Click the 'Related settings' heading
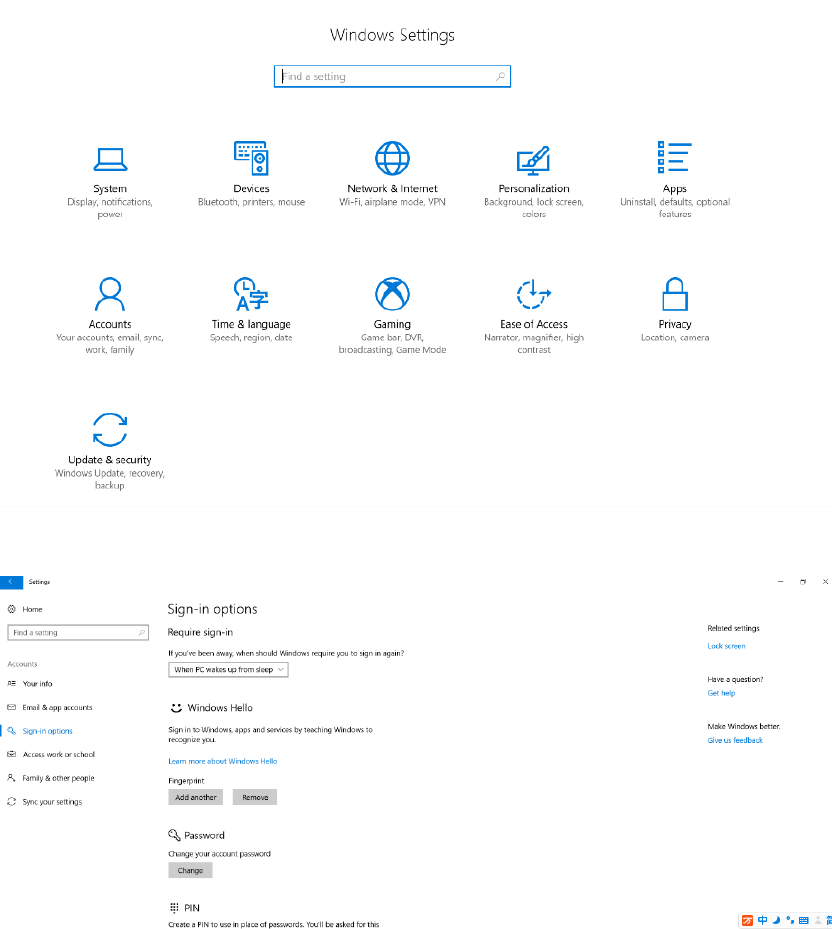The width and height of the screenshot is (832, 929). 733,628
